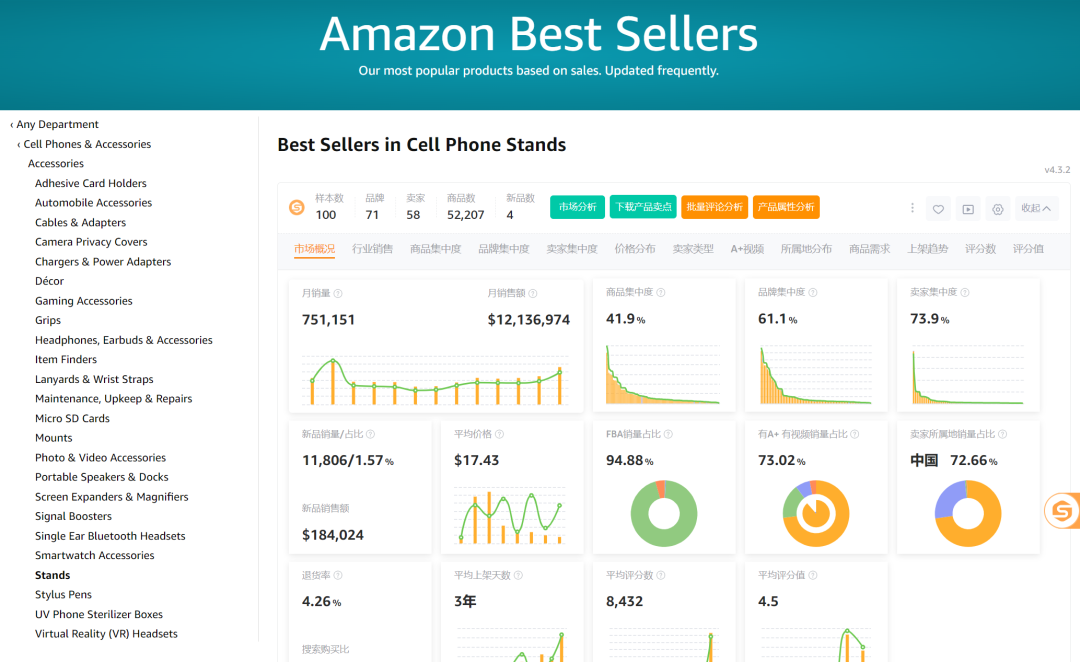Open Gaming Accessories category link
Viewport: 1080px width, 662px height.
[83, 301]
